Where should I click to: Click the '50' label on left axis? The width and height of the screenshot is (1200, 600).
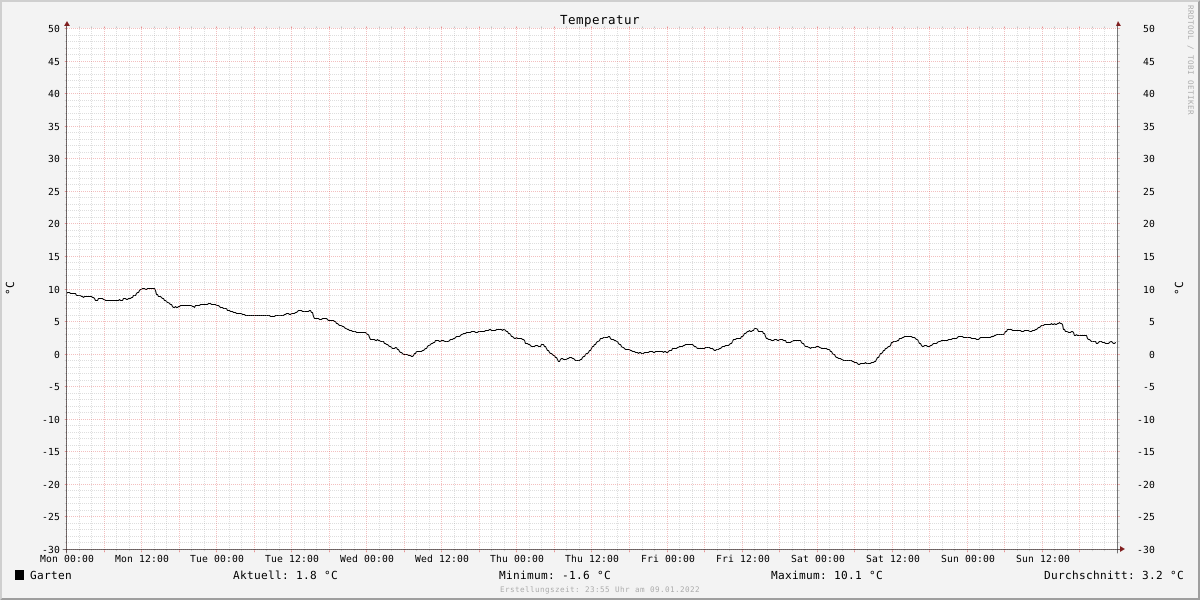pos(54,29)
